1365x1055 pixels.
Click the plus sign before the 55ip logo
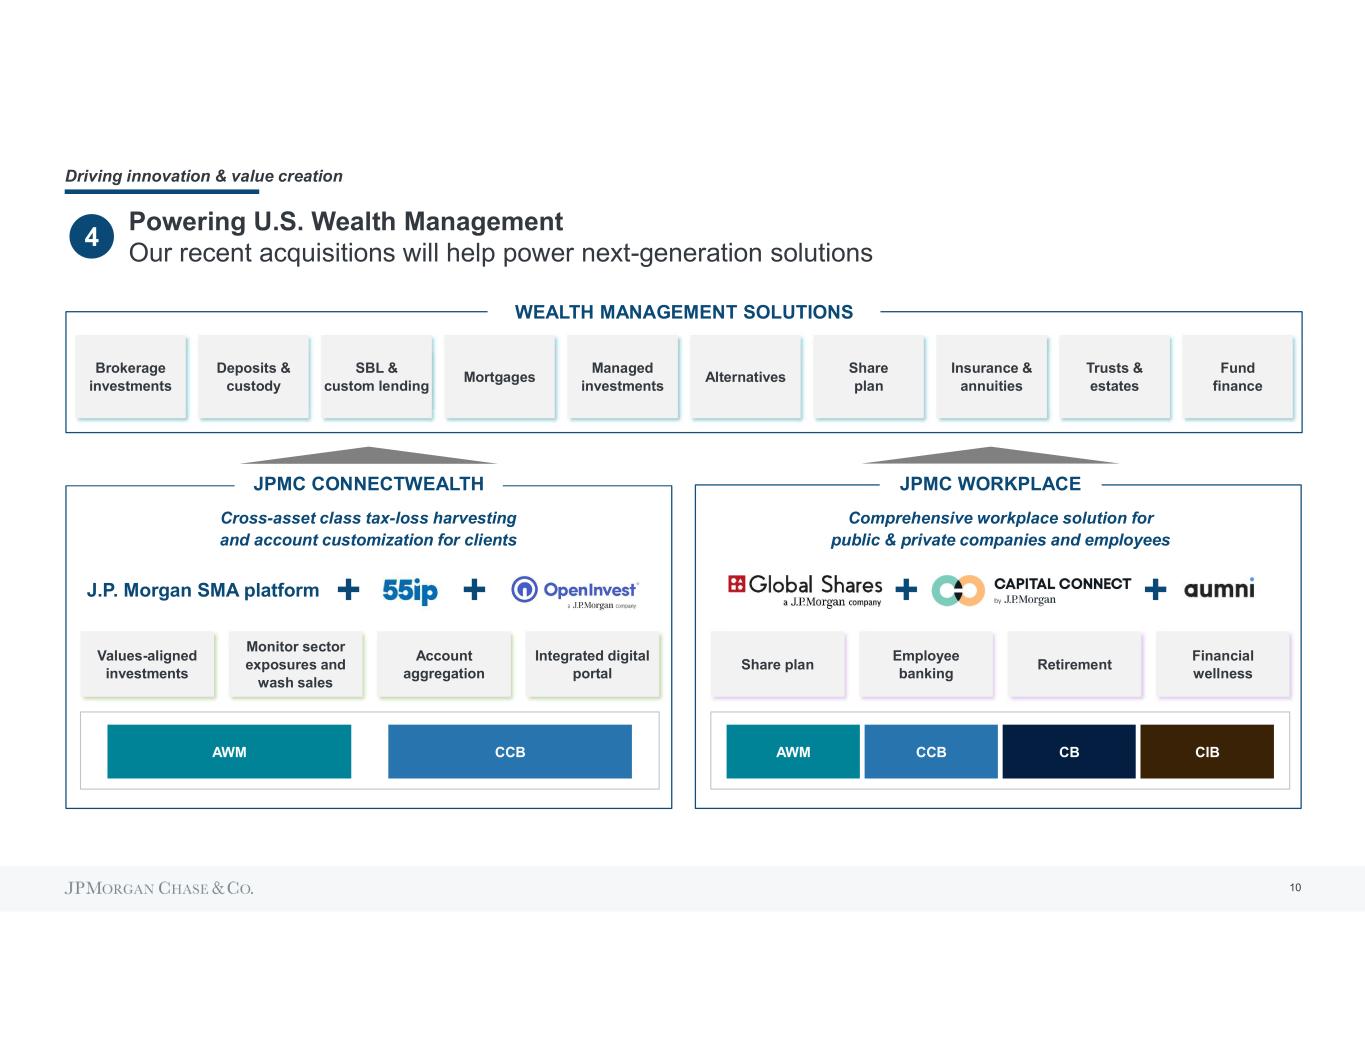point(348,590)
